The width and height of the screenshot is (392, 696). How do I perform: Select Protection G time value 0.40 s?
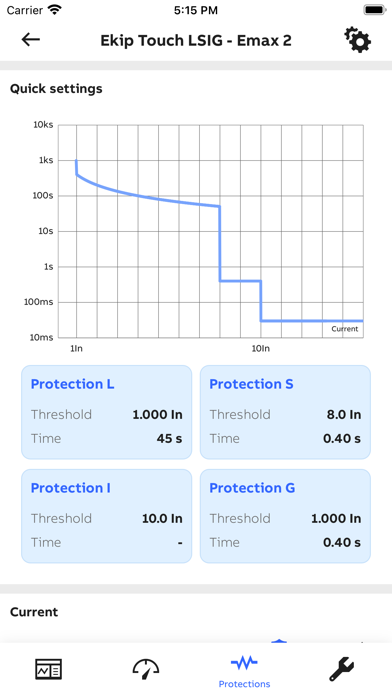click(342, 542)
